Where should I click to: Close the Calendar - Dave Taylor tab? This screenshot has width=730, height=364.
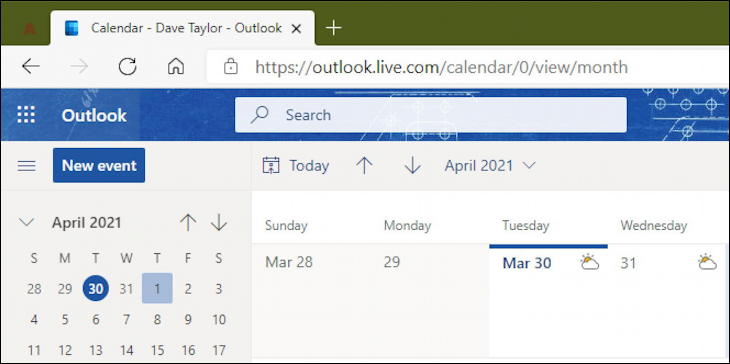click(296, 29)
